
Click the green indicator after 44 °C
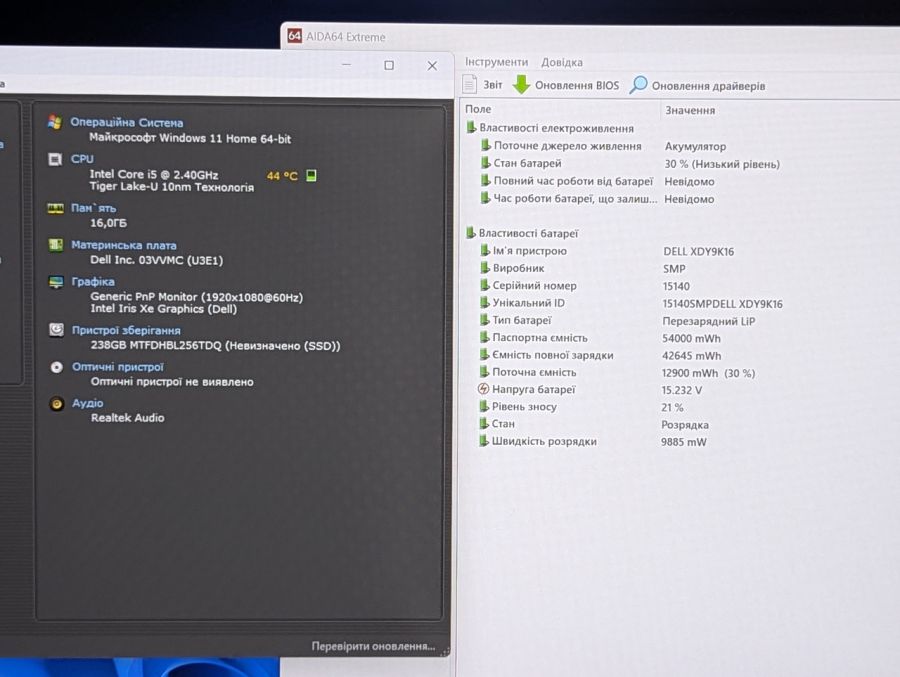pyautogui.click(x=311, y=175)
